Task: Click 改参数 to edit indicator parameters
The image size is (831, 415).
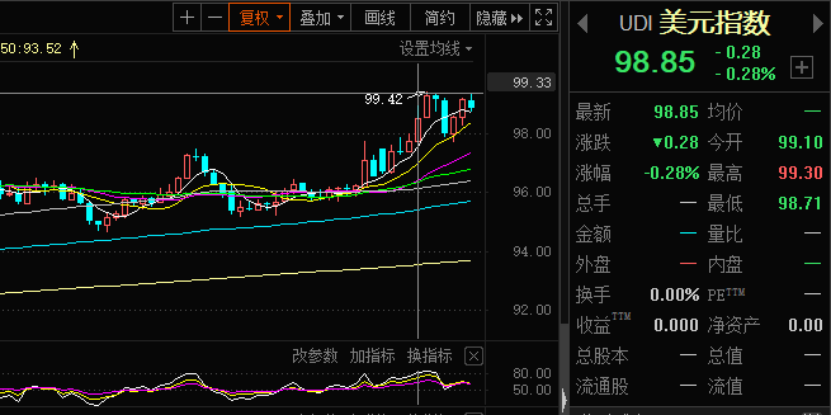Action: tap(315, 356)
